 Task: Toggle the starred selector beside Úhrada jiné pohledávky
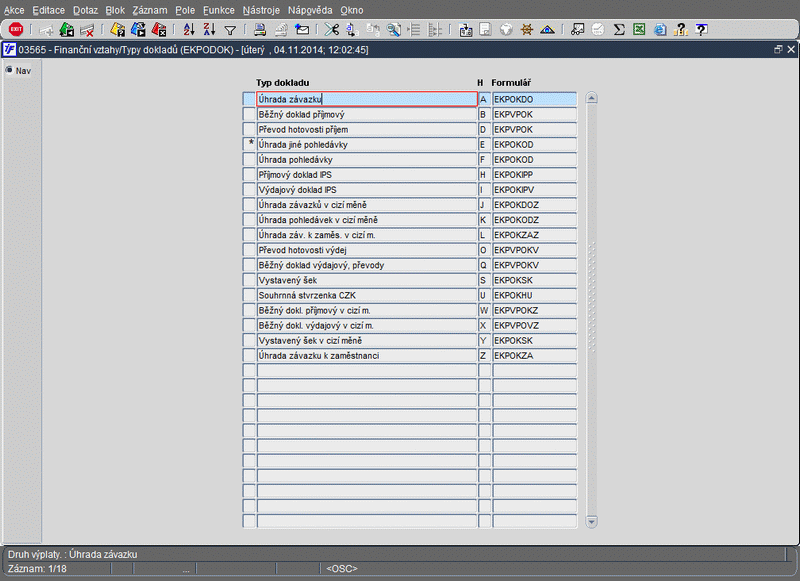[249, 144]
